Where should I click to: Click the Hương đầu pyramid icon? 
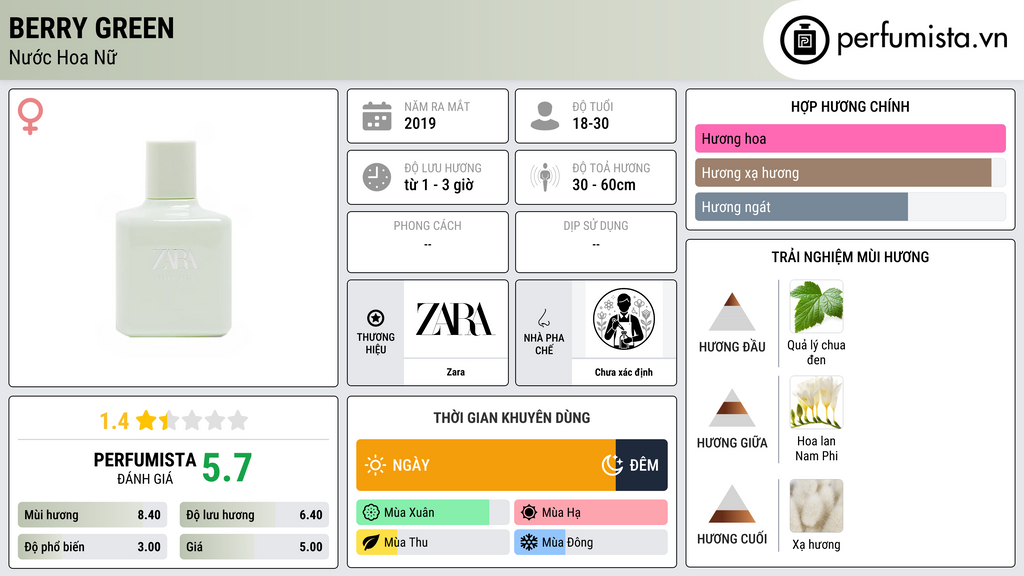tap(732, 312)
